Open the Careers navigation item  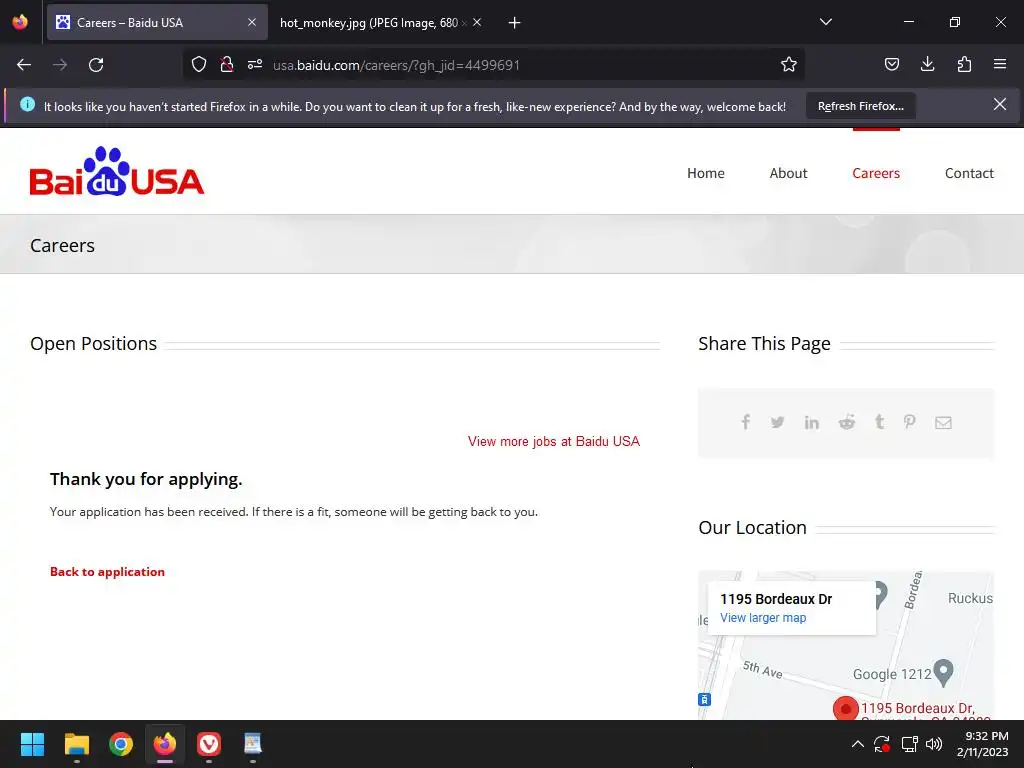(x=876, y=173)
